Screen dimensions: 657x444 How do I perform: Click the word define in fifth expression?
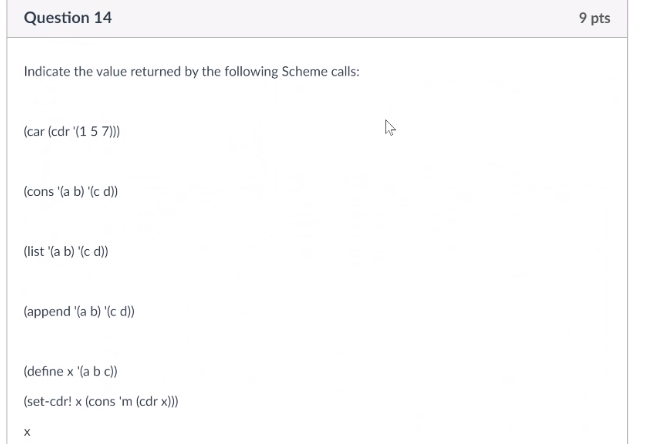45,372
